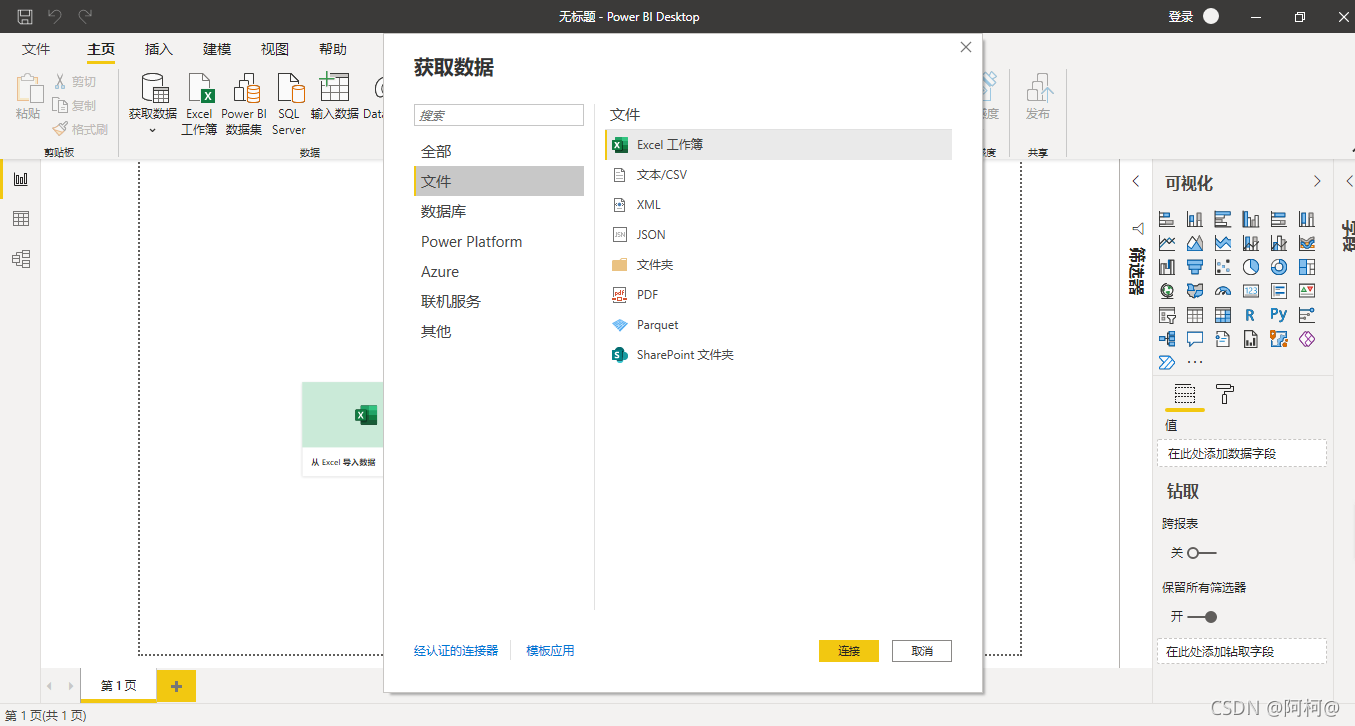Select the KPI visual

(x=1307, y=291)
